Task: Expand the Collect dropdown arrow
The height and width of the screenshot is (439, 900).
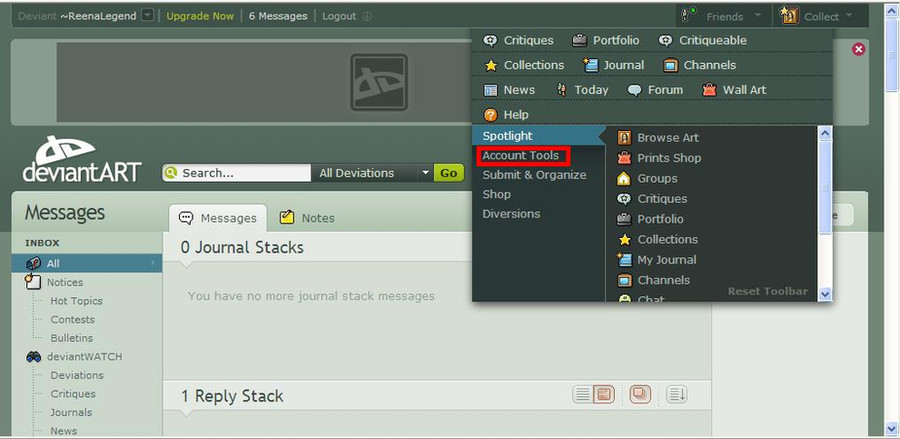Action: (x=849, y=16)
